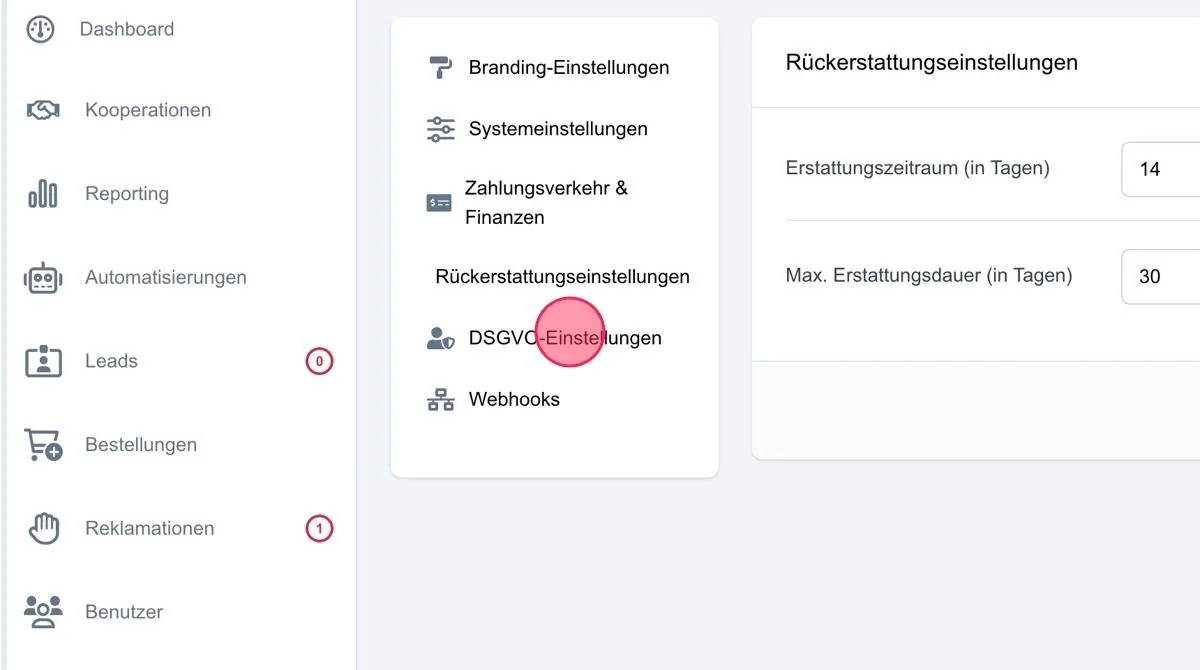The width and height of the screenshot is (1200, 670).
Task: Go to Benutzer management
Action: pyautogui.click(x=124, y=611)
